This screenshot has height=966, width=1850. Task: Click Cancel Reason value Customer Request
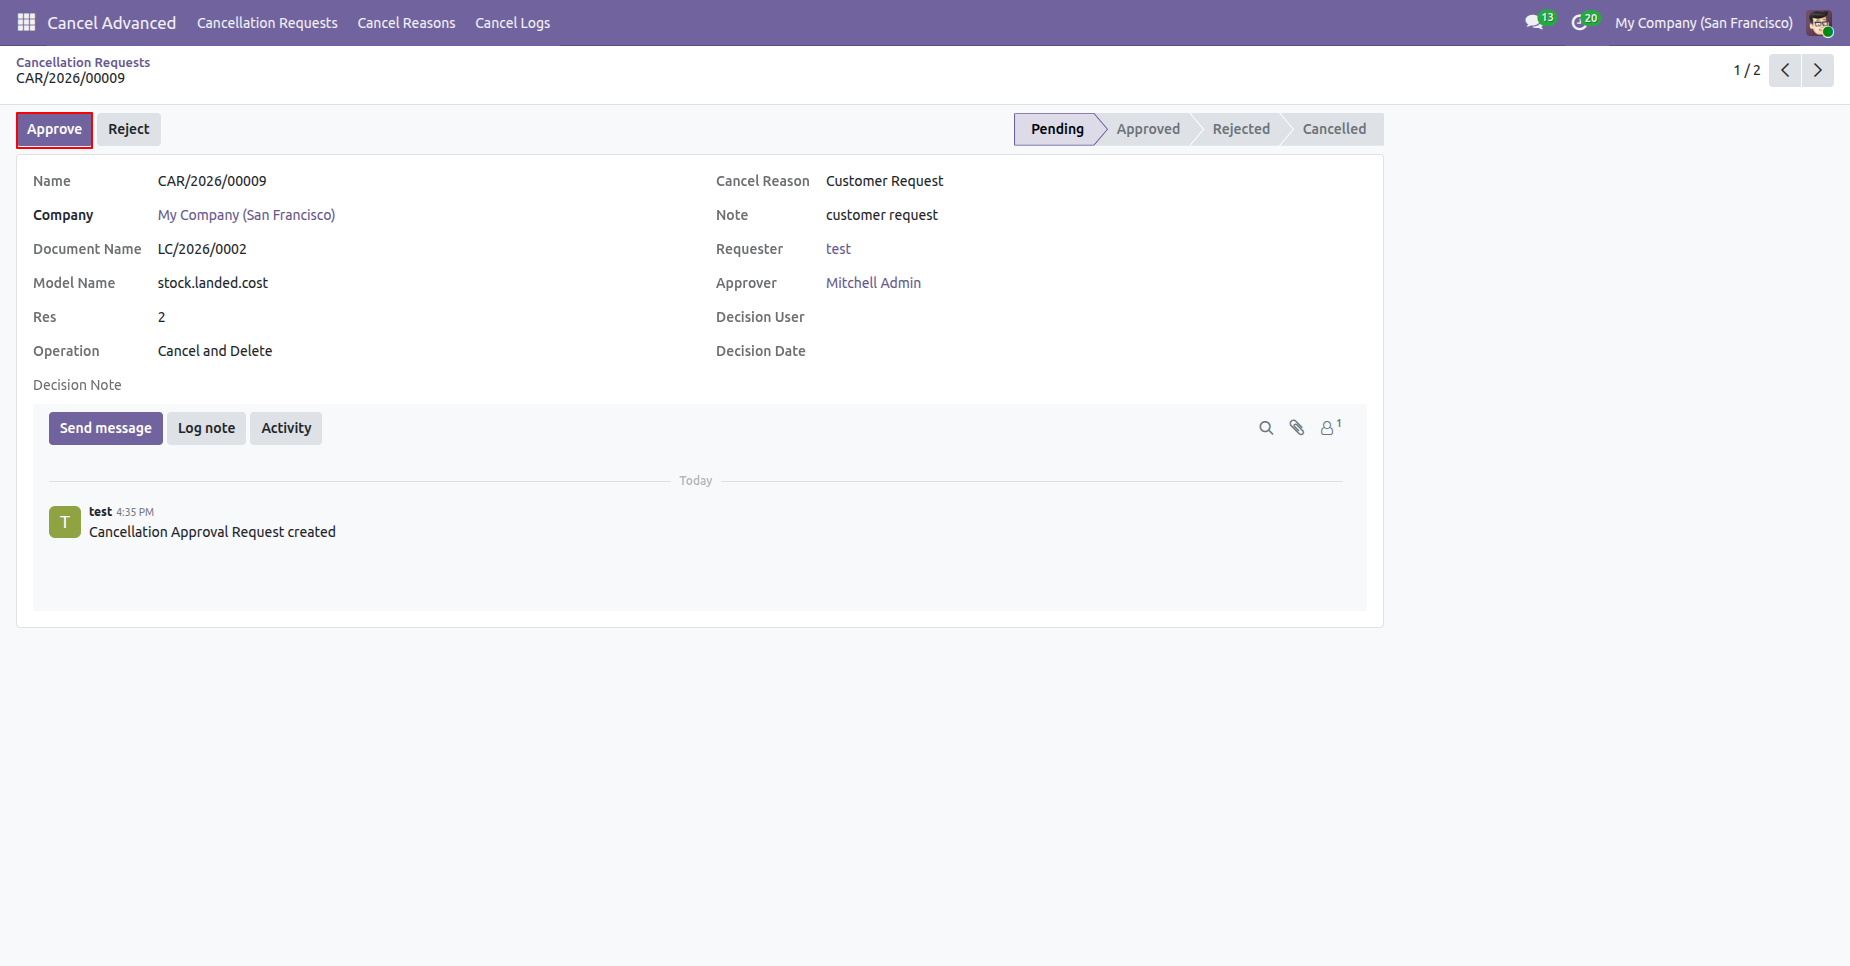[884, 181]
